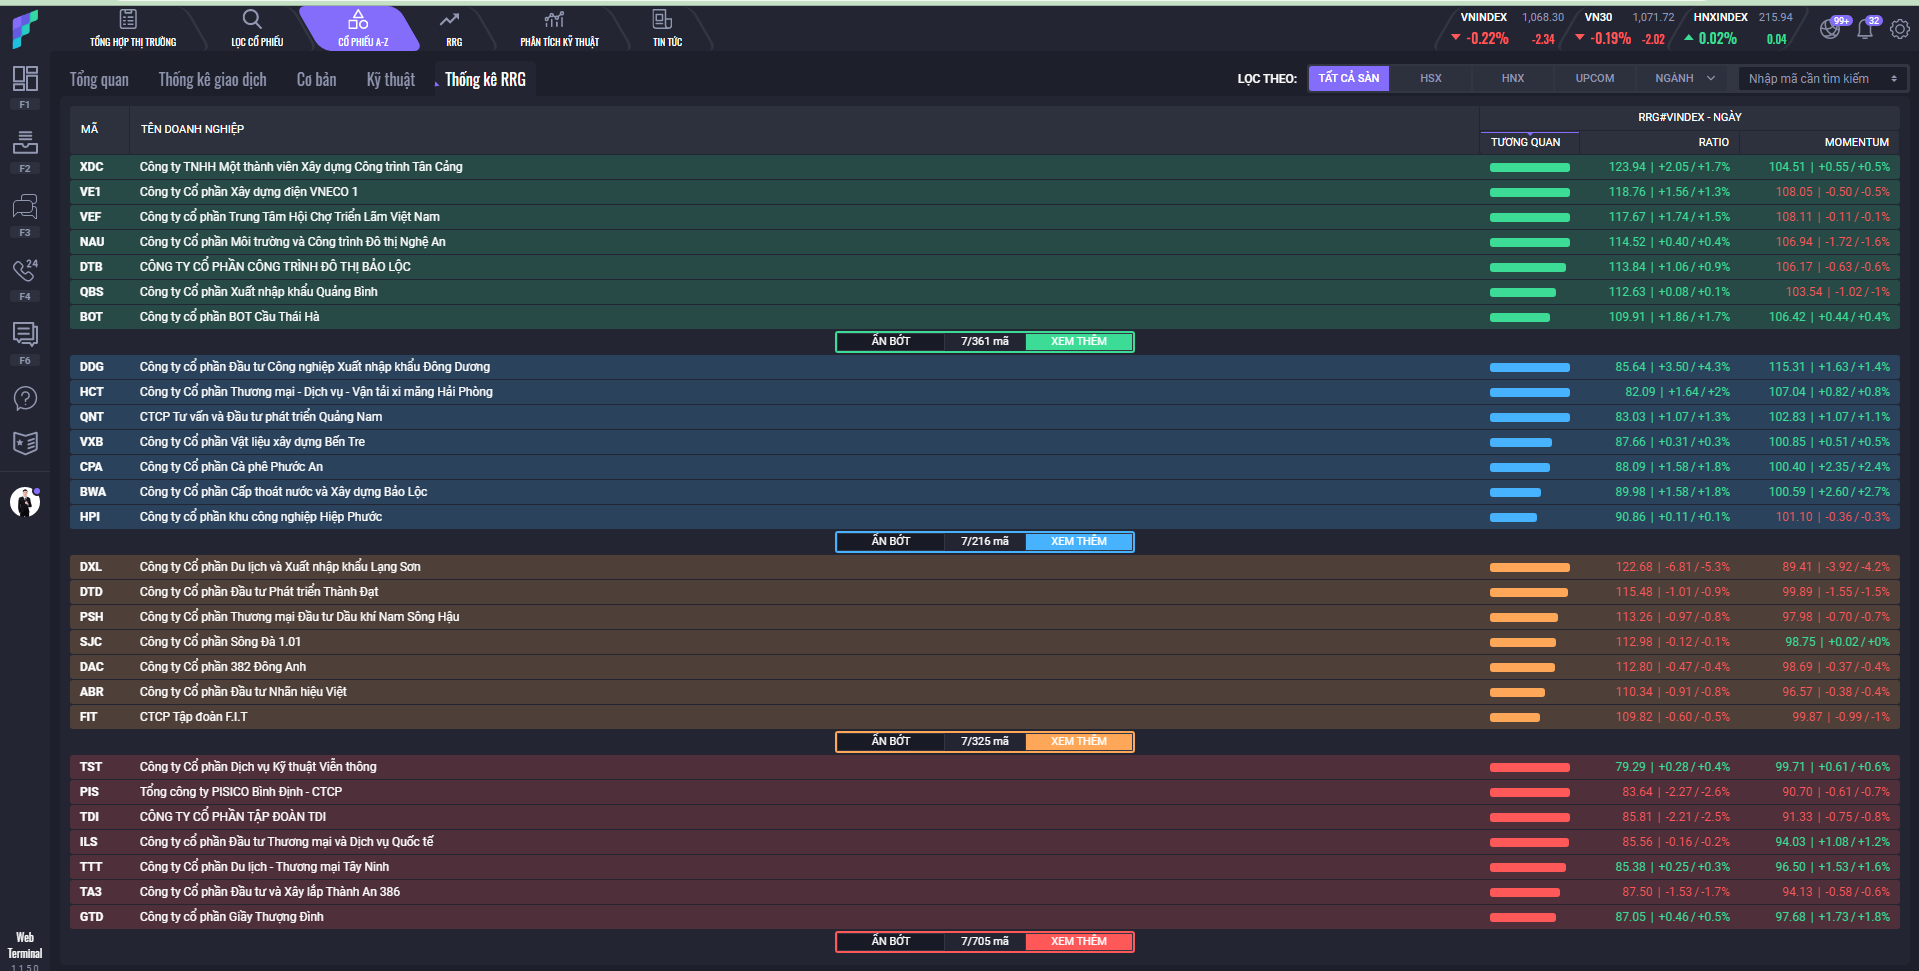Open the XDC stock code row
This screenshot has width=1919, height=971.
[x=92, y=167]
